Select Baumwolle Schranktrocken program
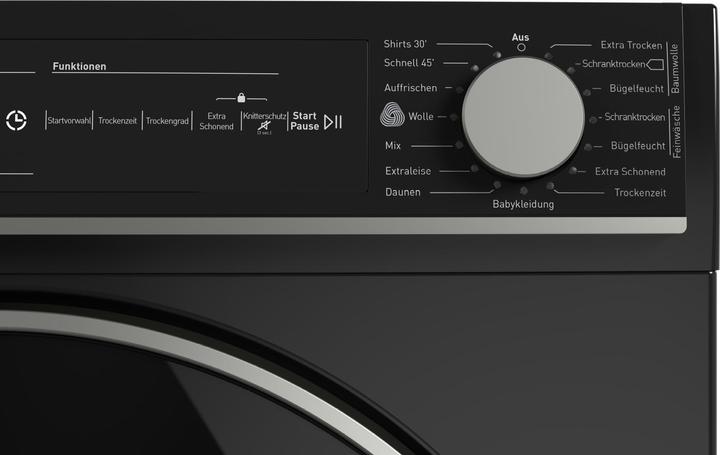Screen dimensions: 720x455 point(613,64)
